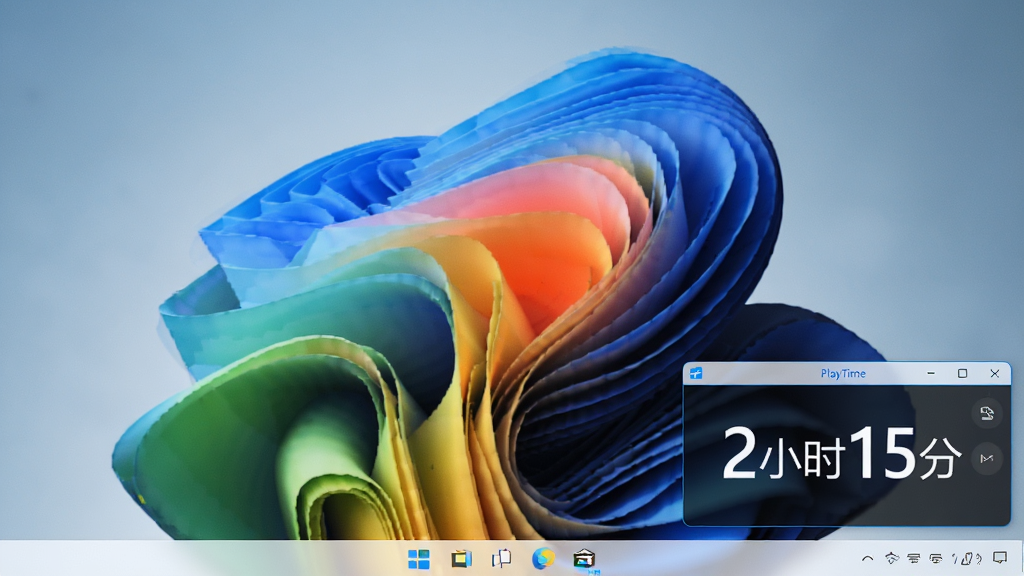
Task: Click the 2小时15分 time display
Action: tap(841, 453)
